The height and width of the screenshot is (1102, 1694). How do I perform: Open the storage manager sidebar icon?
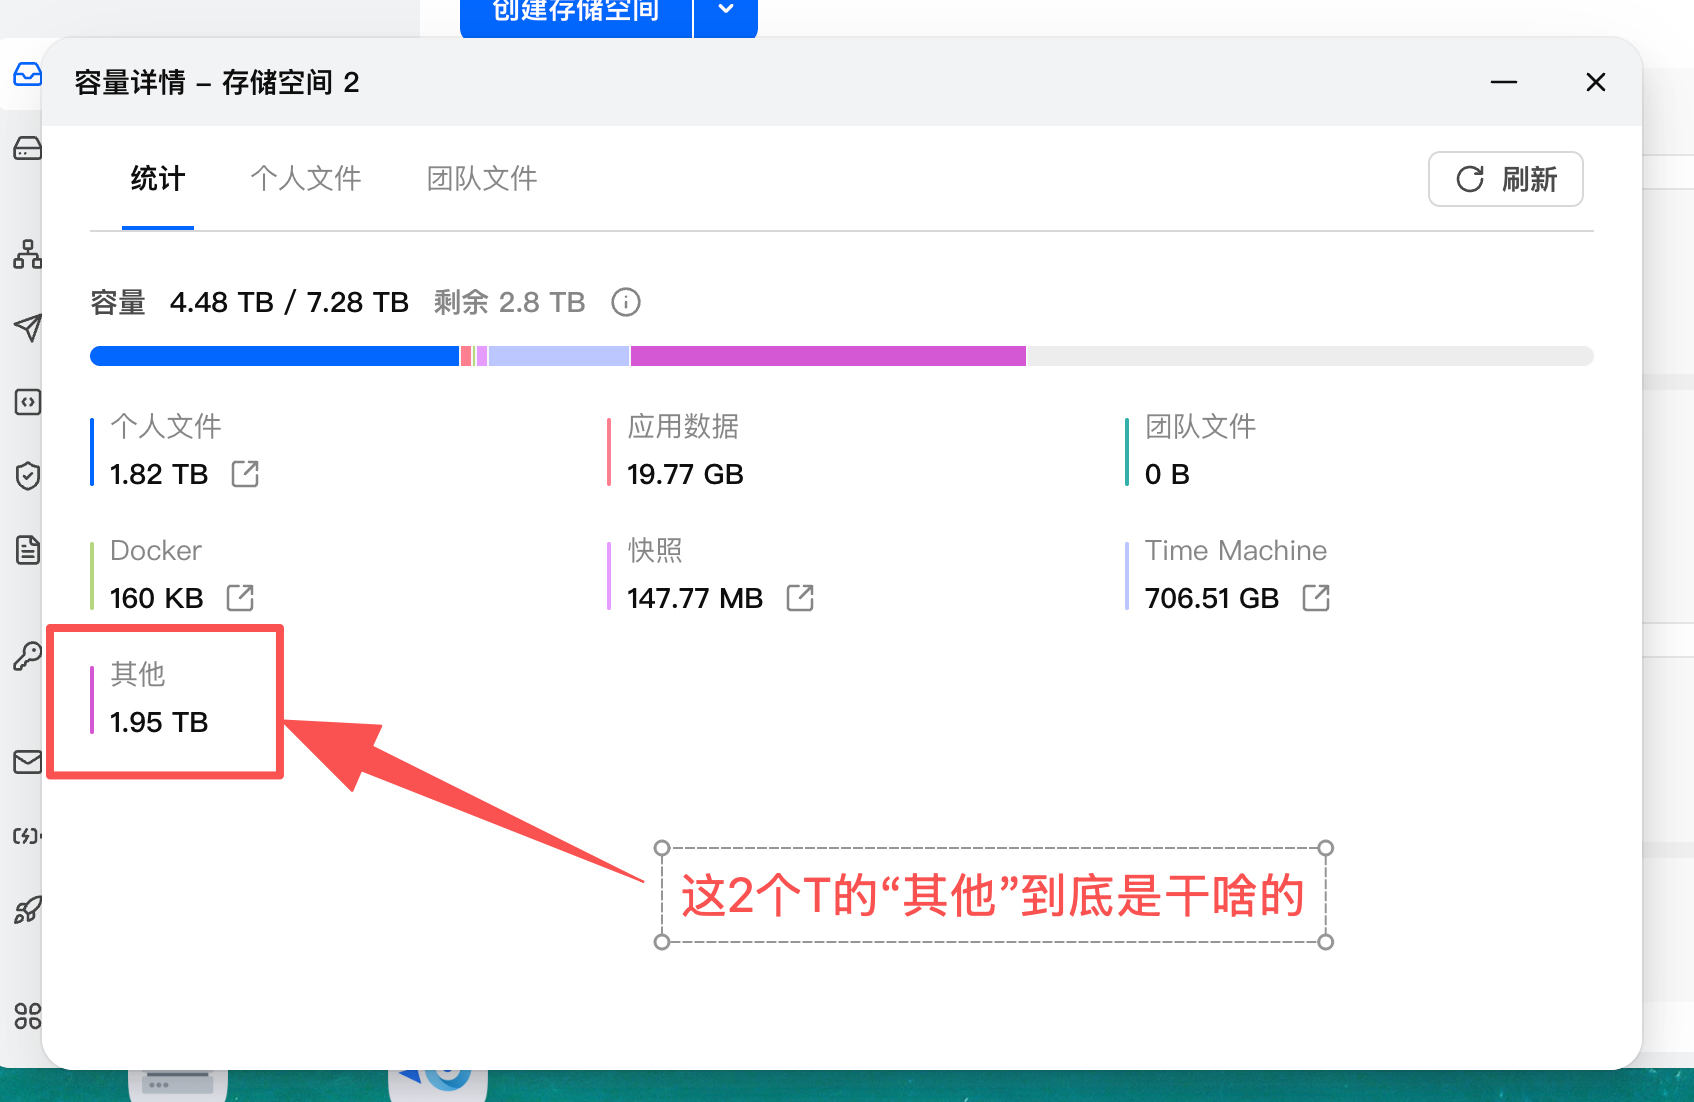tap(27, 74)
